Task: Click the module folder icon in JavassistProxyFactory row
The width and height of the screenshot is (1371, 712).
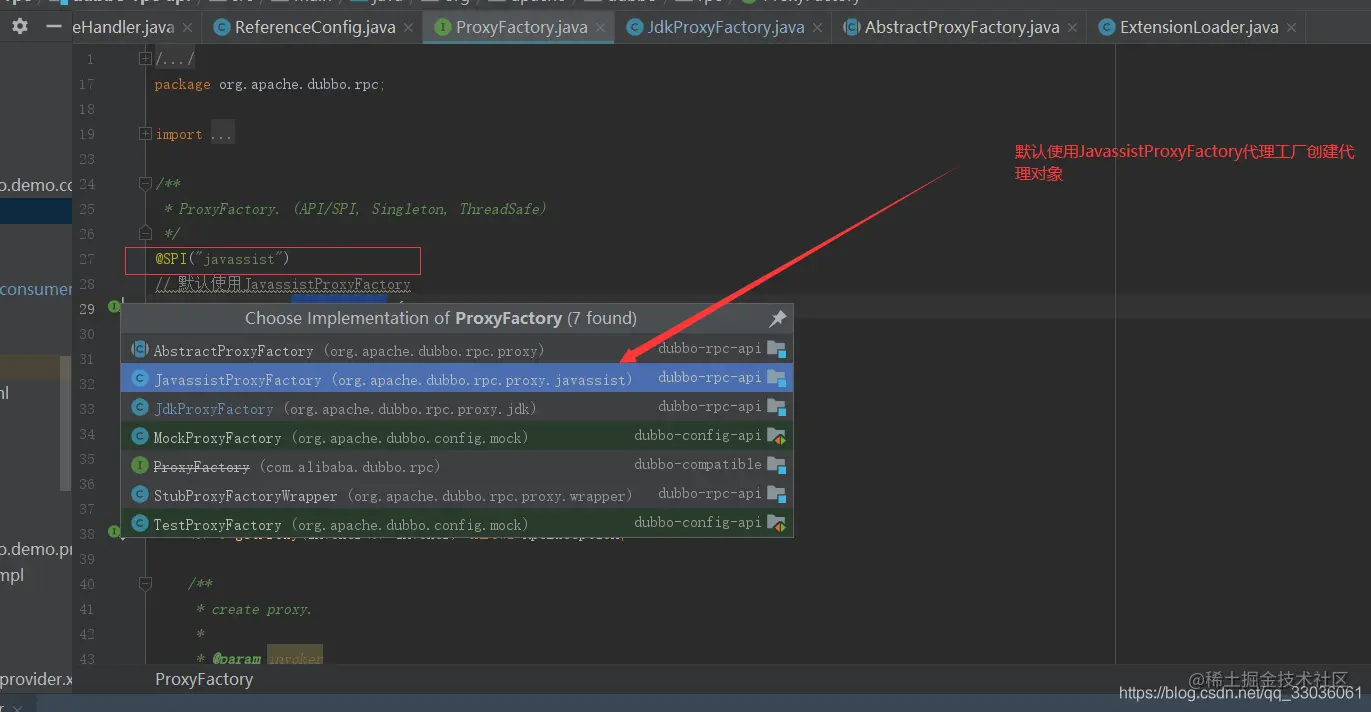Action: 776,379
